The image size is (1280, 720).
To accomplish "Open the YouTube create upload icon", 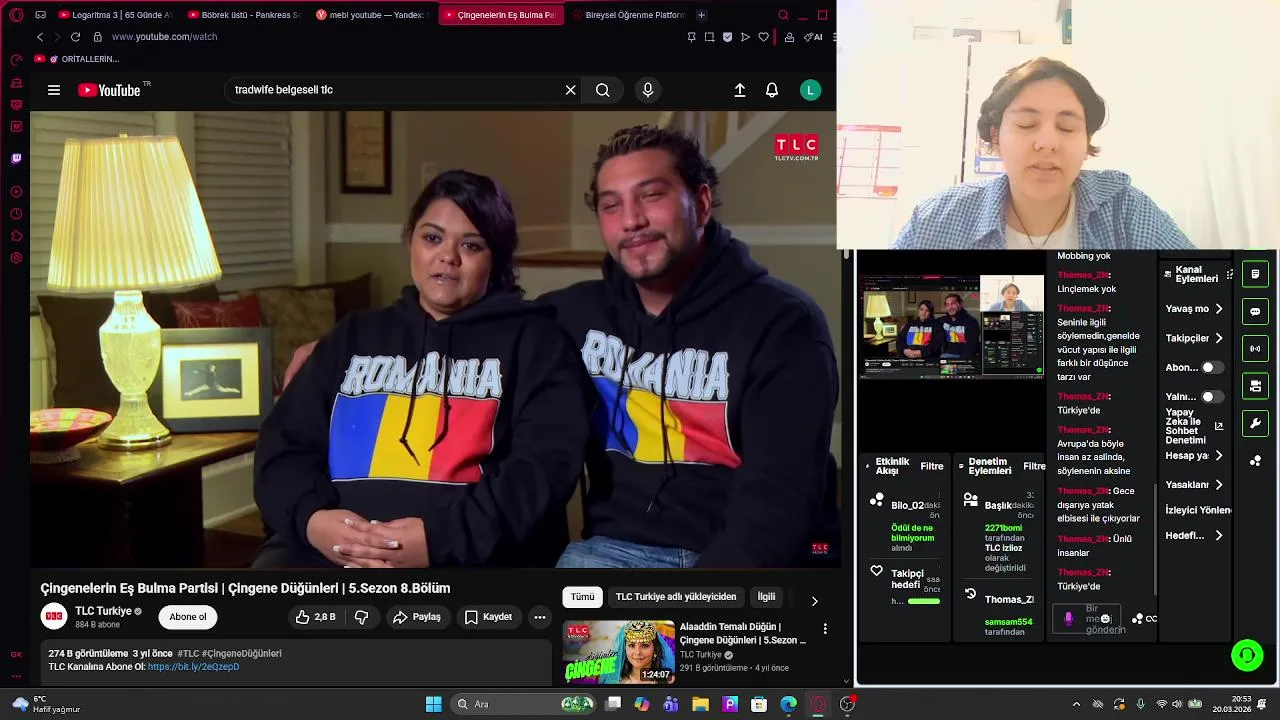I will tap(740, 90).
